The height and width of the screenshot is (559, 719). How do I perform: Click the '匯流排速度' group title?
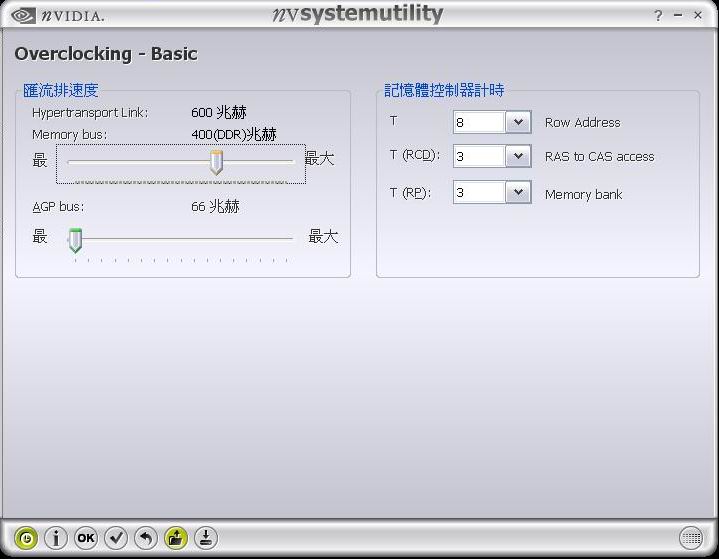click(61, 90)
